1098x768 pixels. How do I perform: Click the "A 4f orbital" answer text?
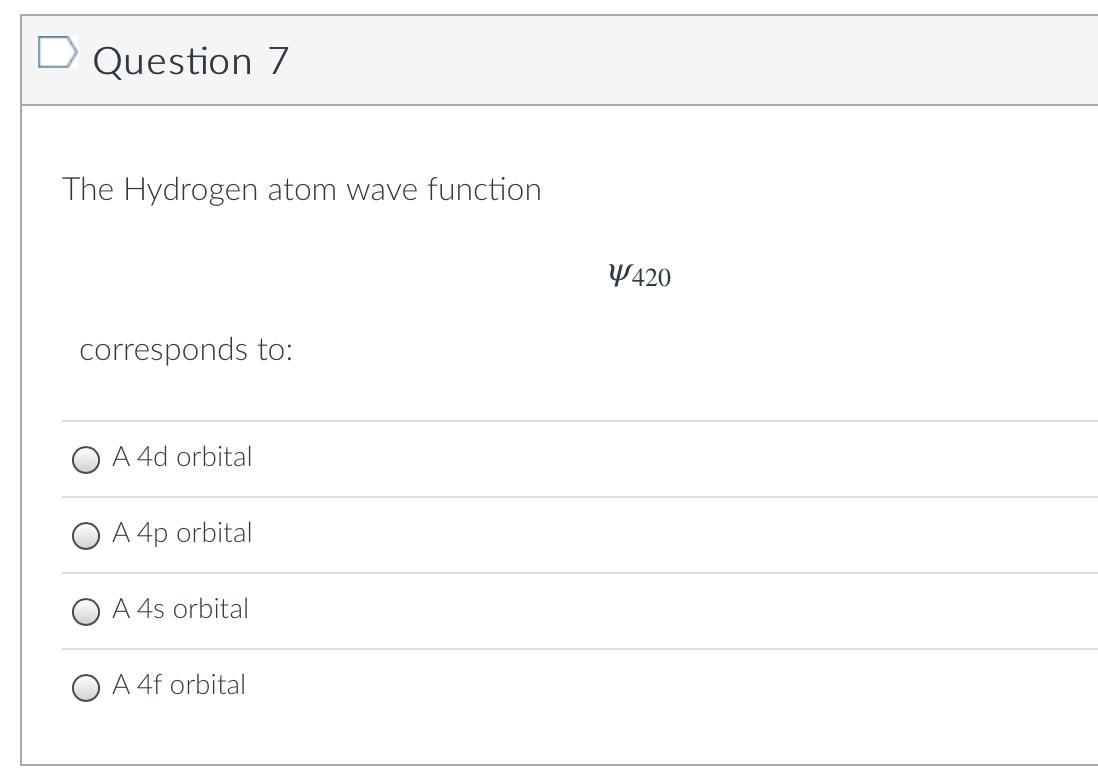[x=178, y=685]
